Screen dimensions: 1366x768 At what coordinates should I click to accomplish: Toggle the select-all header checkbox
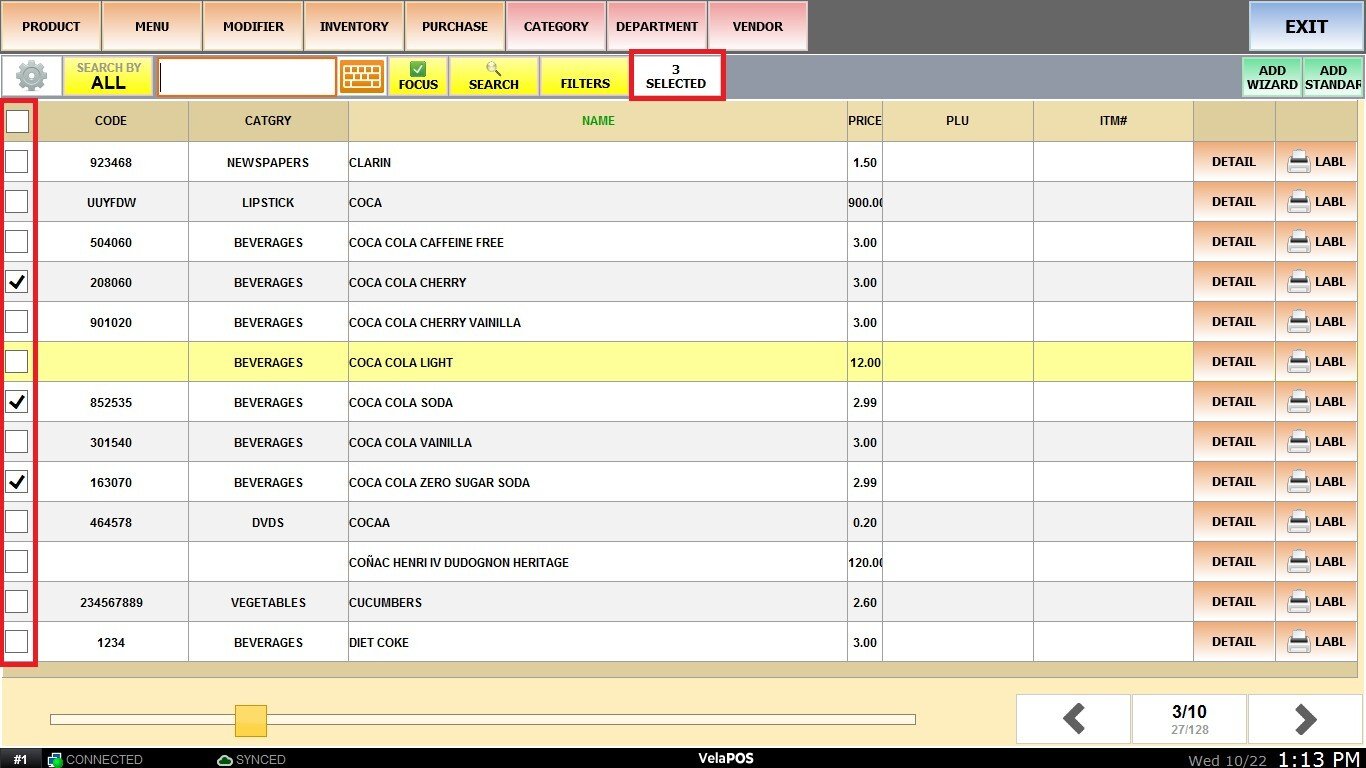click(x=17, y=122)
